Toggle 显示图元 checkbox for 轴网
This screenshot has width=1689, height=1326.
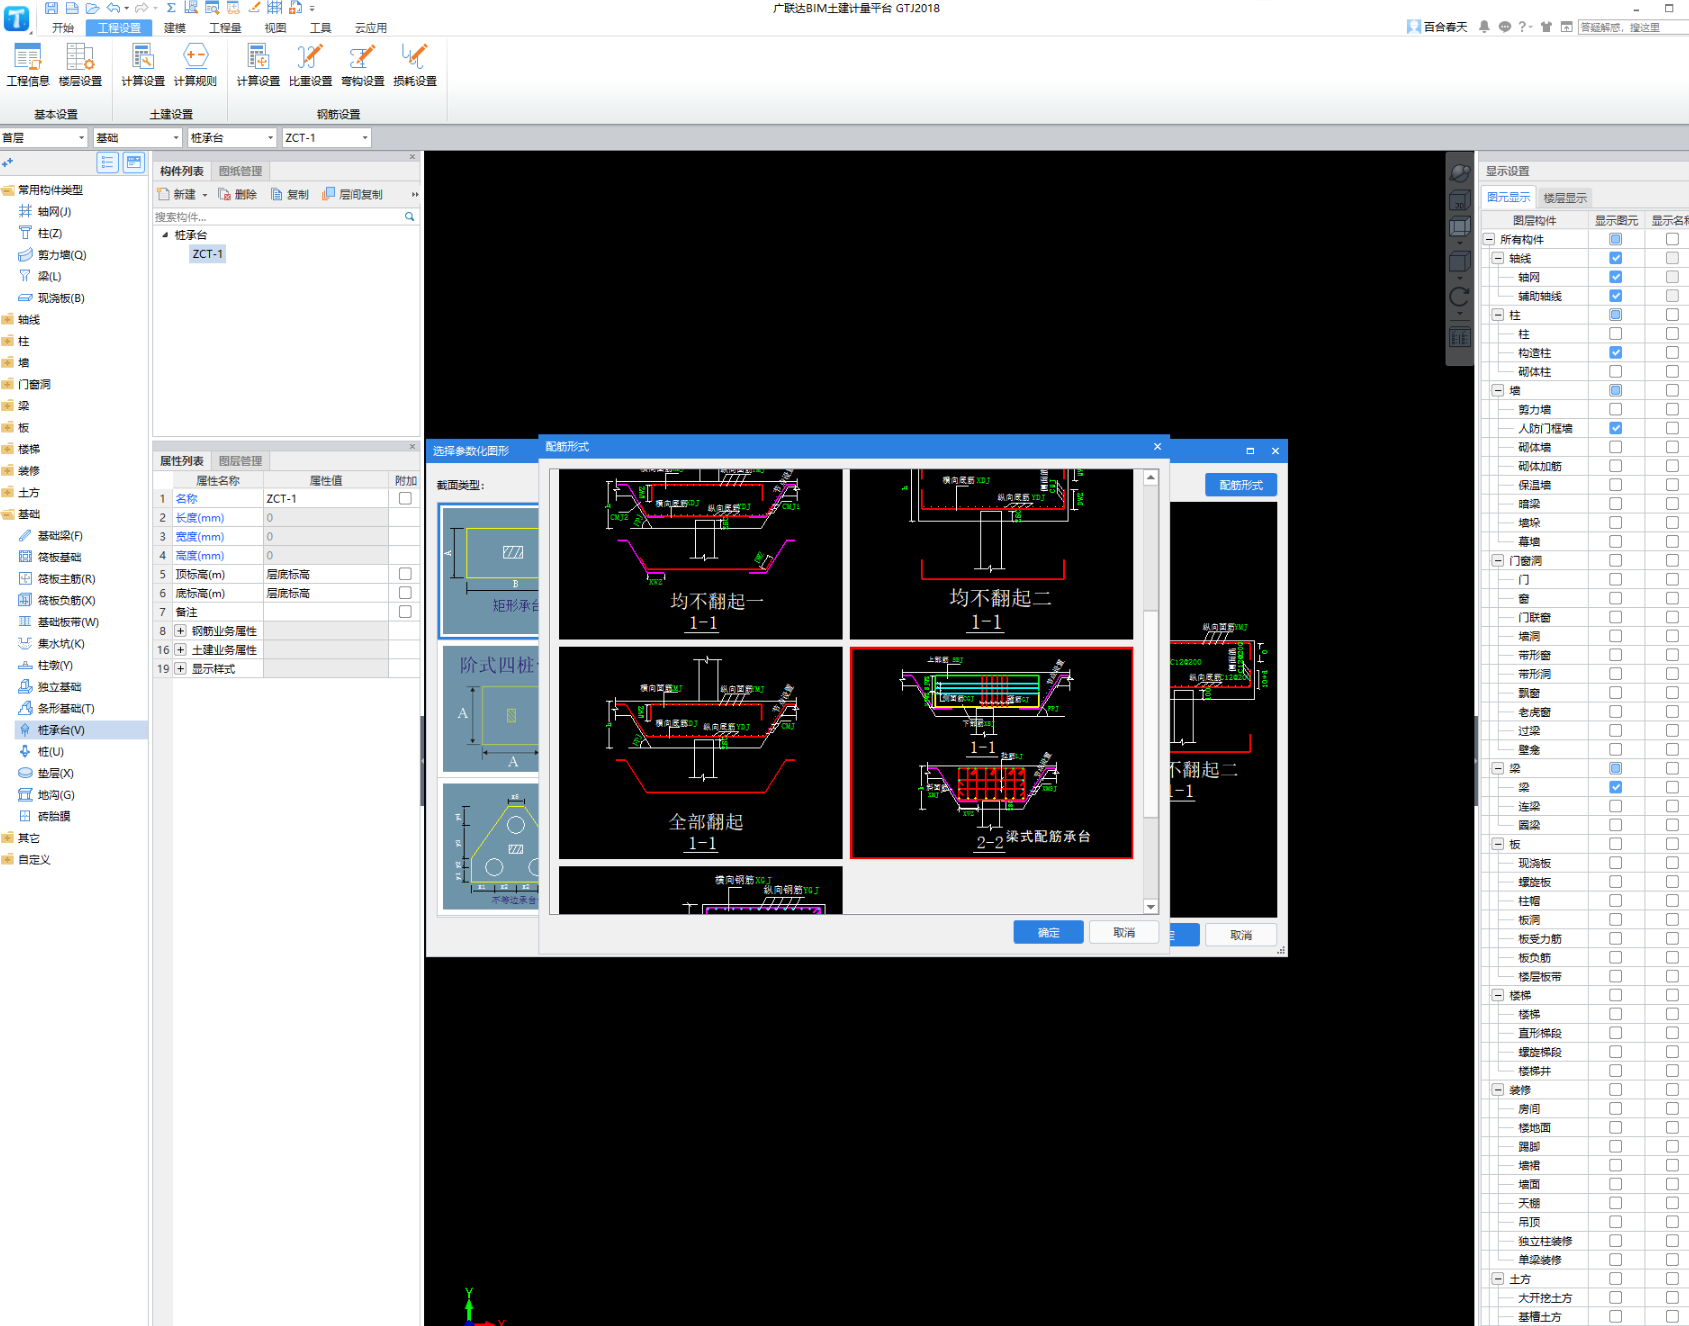click(1615, 277)
